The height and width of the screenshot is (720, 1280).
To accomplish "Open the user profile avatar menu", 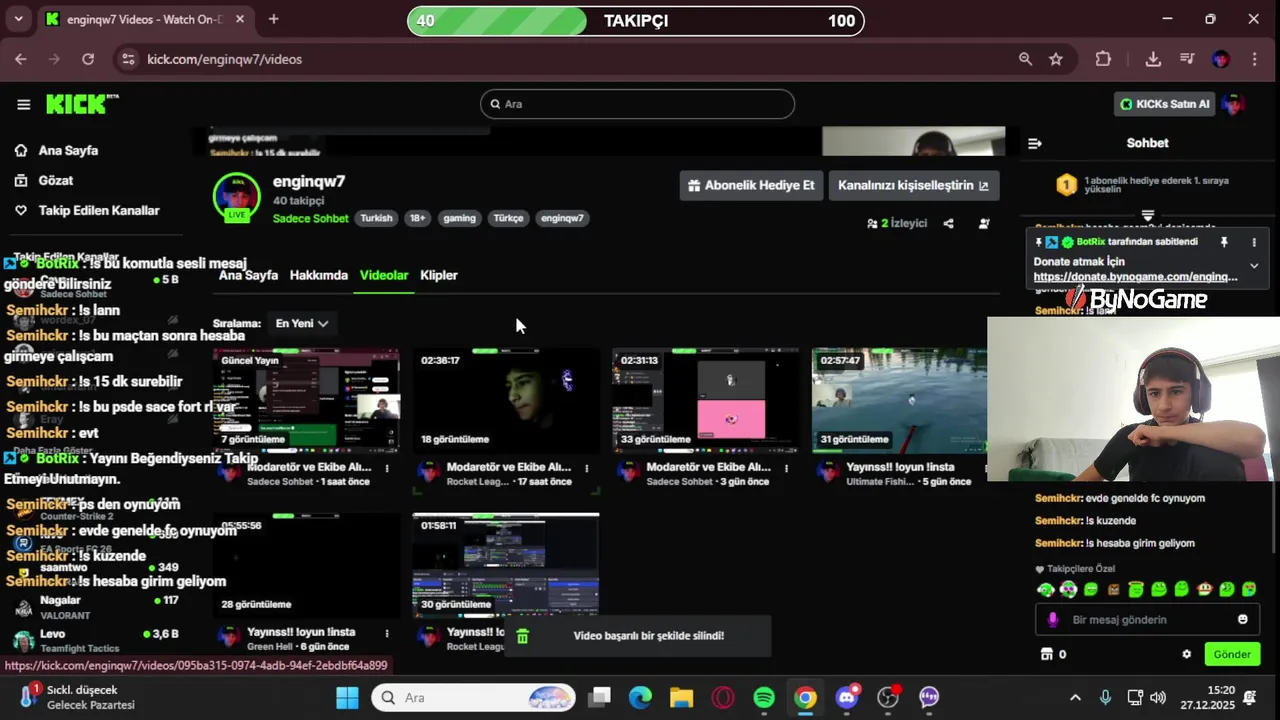I will tap(1233, 104).
